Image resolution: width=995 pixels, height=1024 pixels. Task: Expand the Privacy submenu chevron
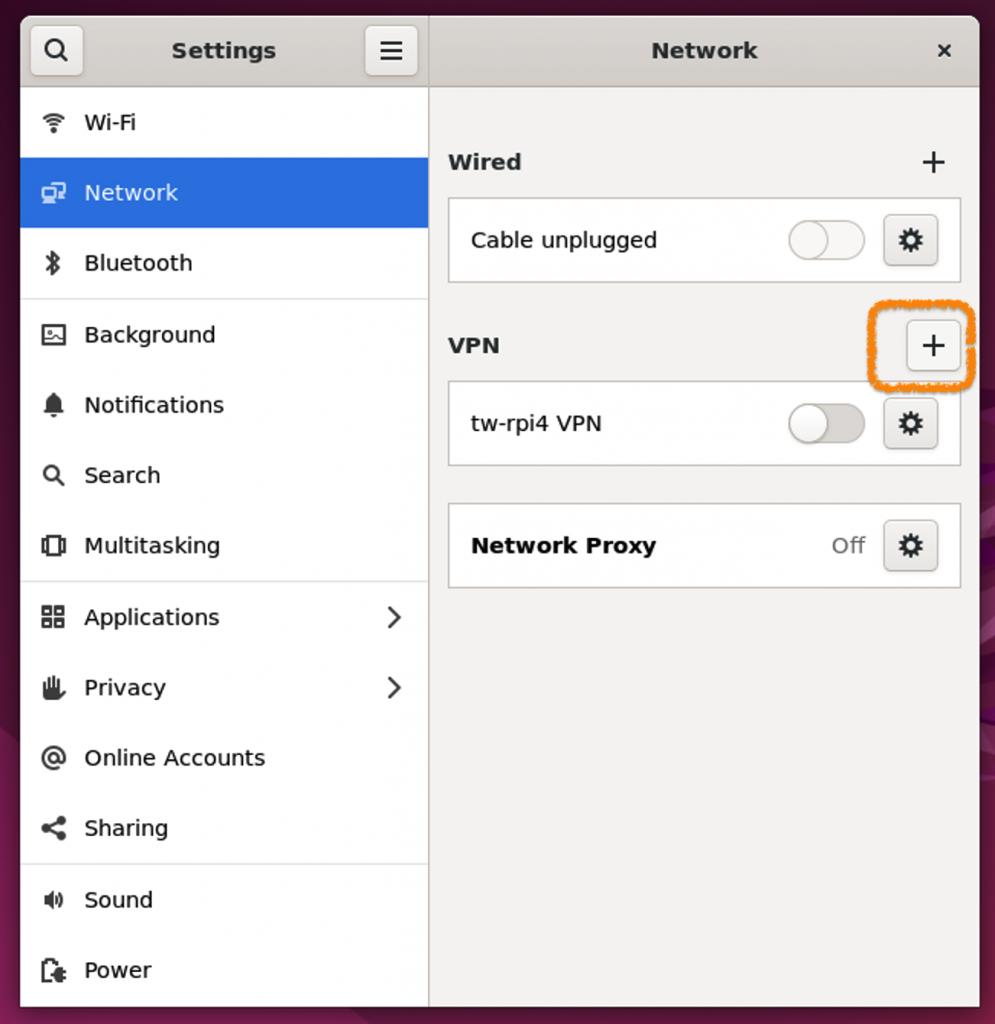pyautogui.click(x=394, y=687)
